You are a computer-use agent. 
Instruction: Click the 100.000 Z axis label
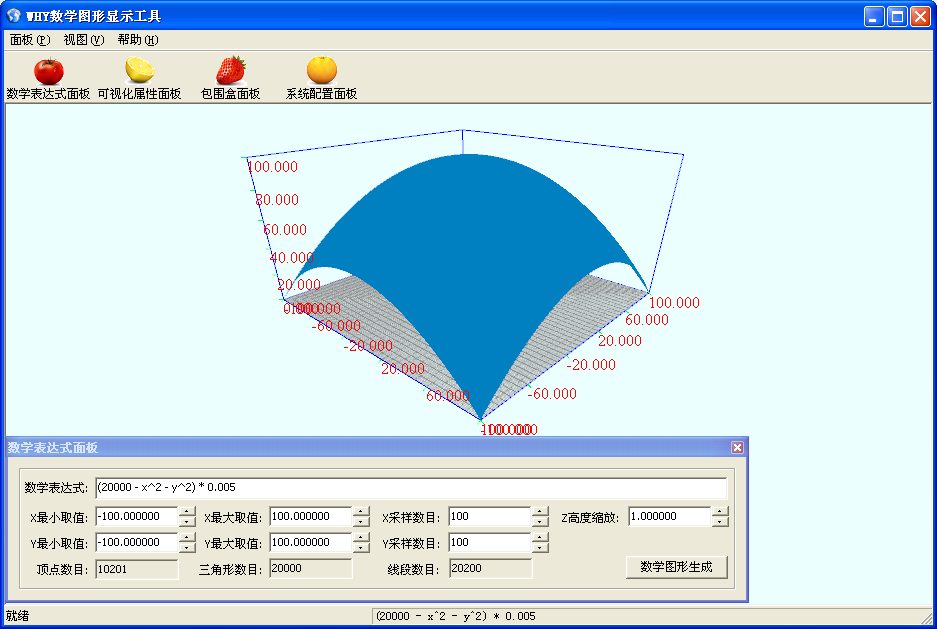click(272, 167)
